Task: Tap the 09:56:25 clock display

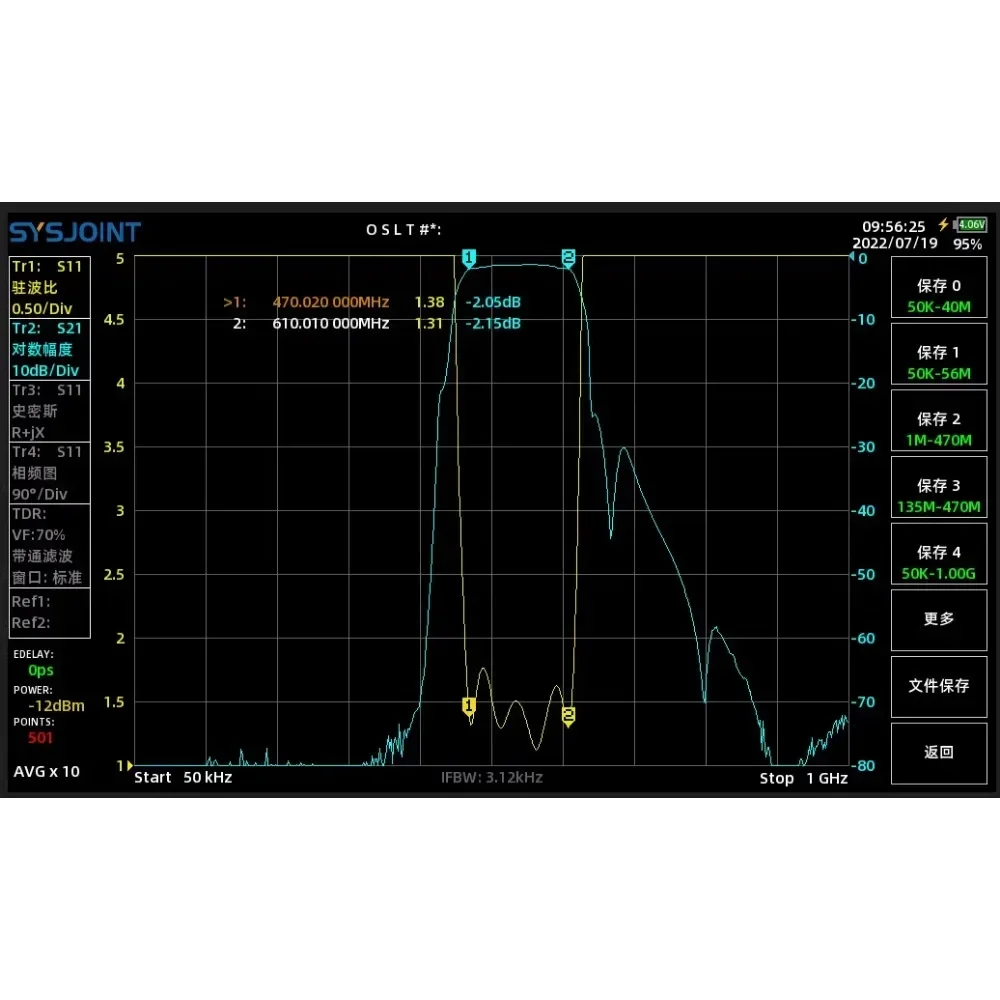Action: (x=893, y=226)
